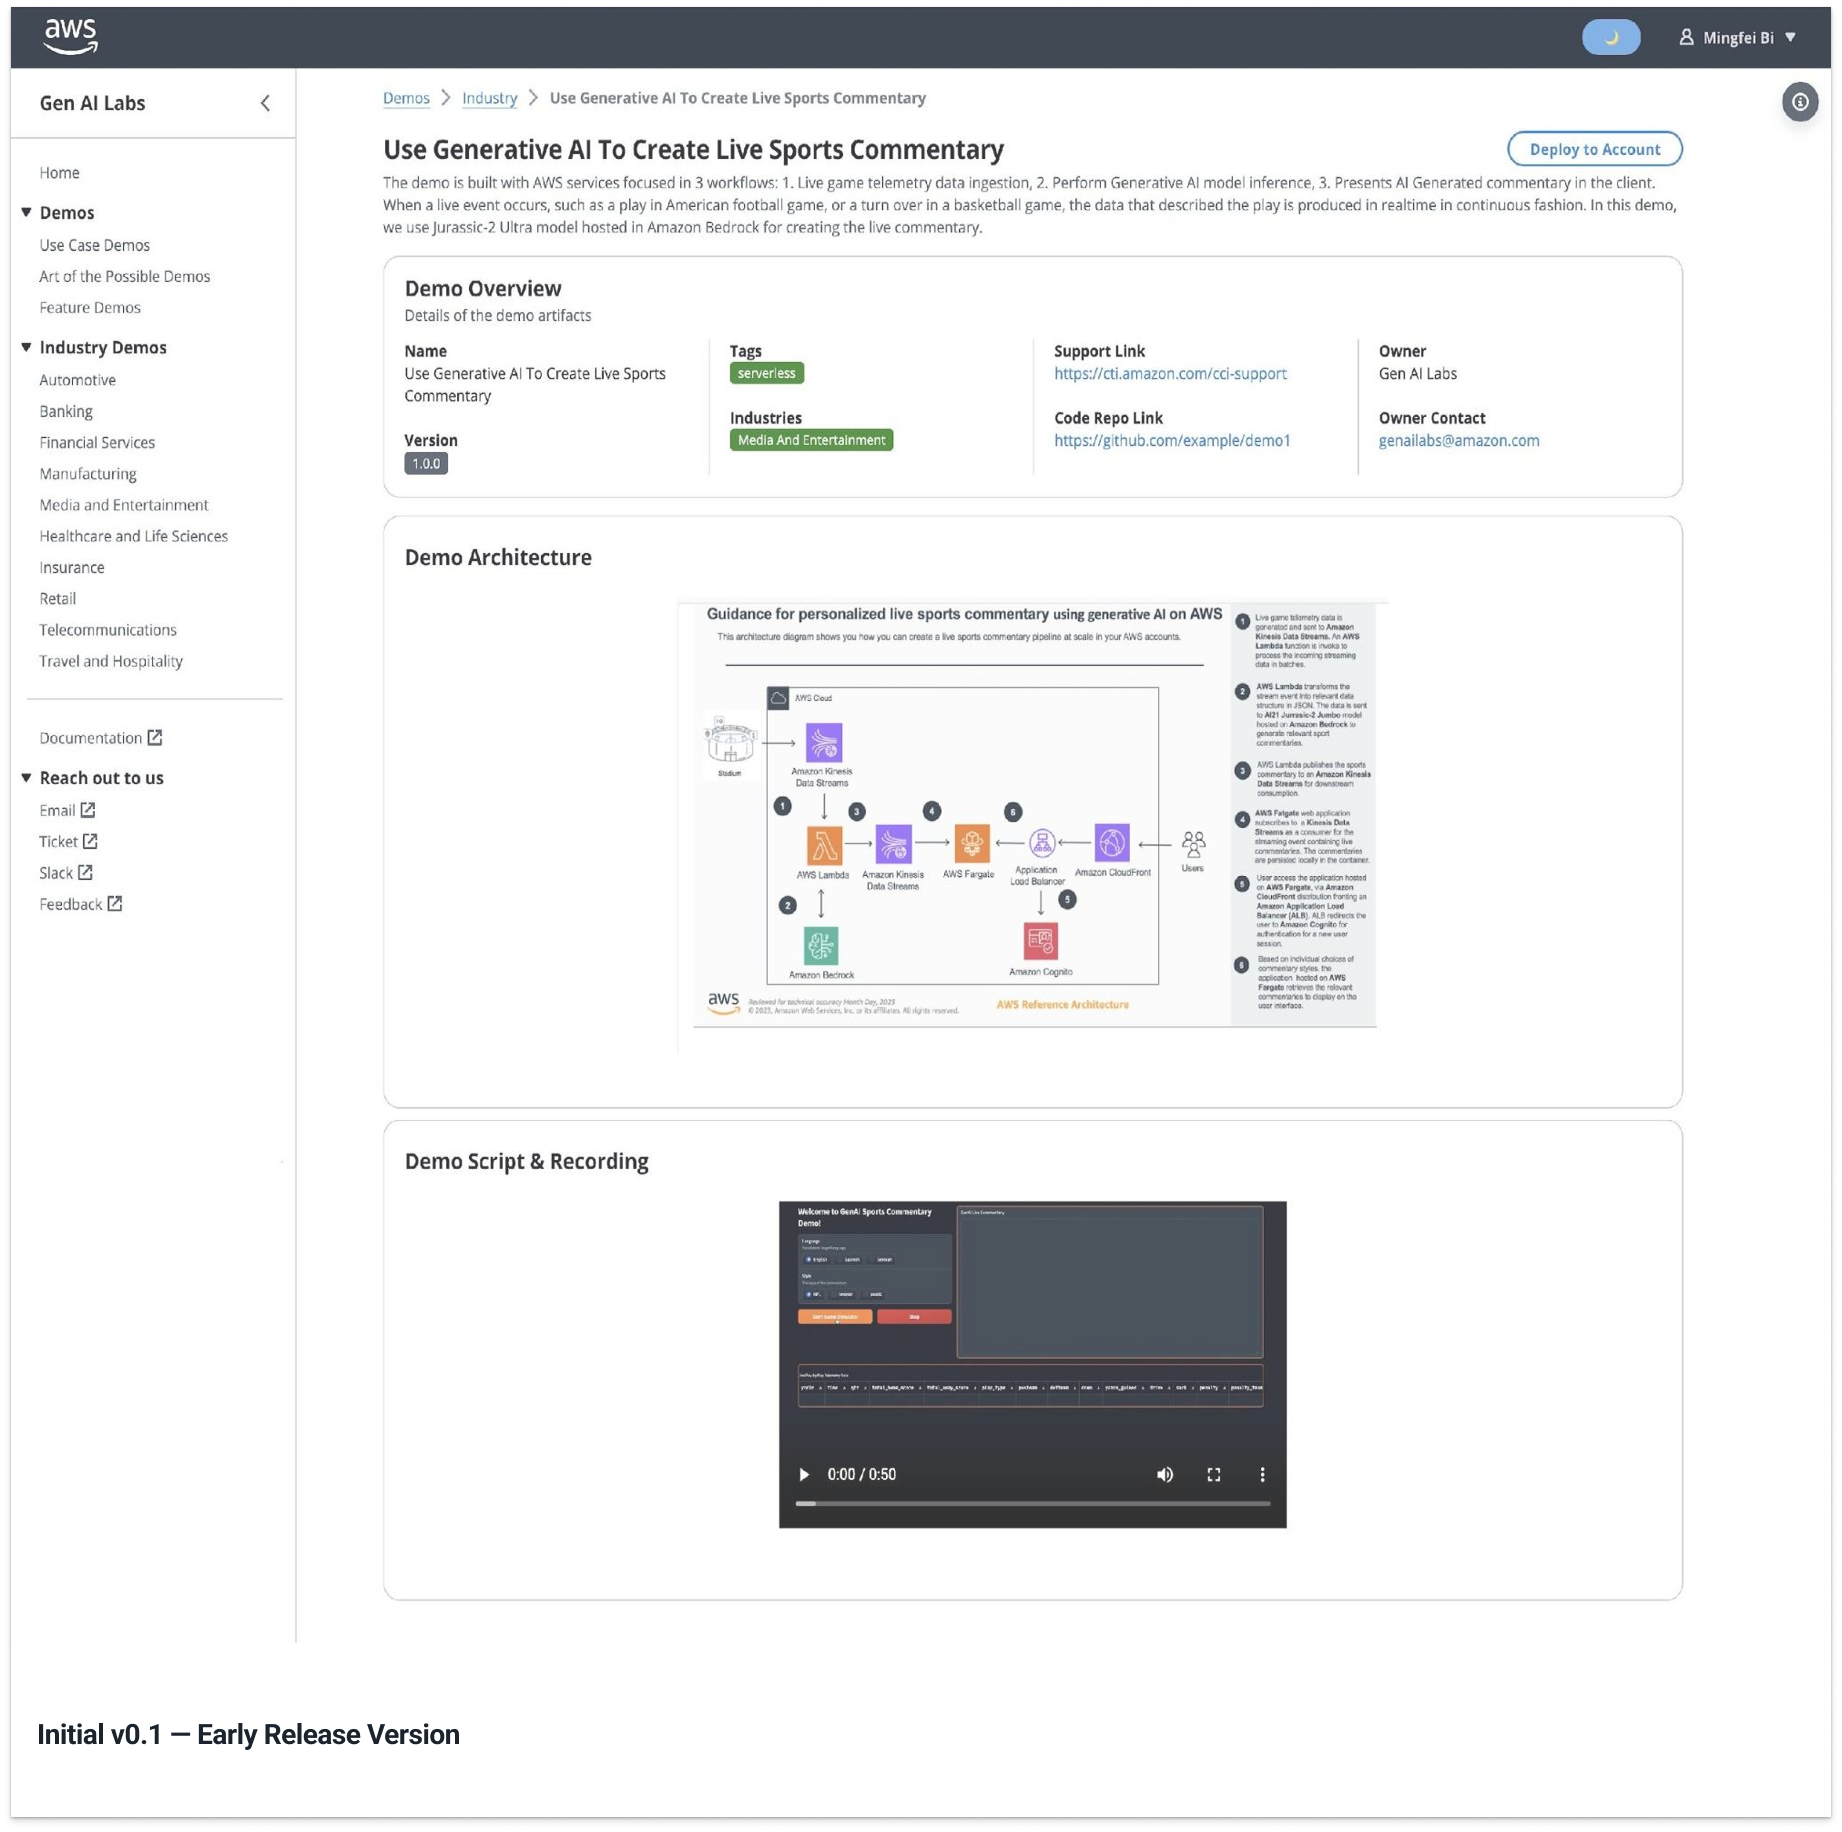This screenshot has height=1832, width=1842.
Task: Collapse the Gen AI Labs sidebar
Action: click(265, 103)
